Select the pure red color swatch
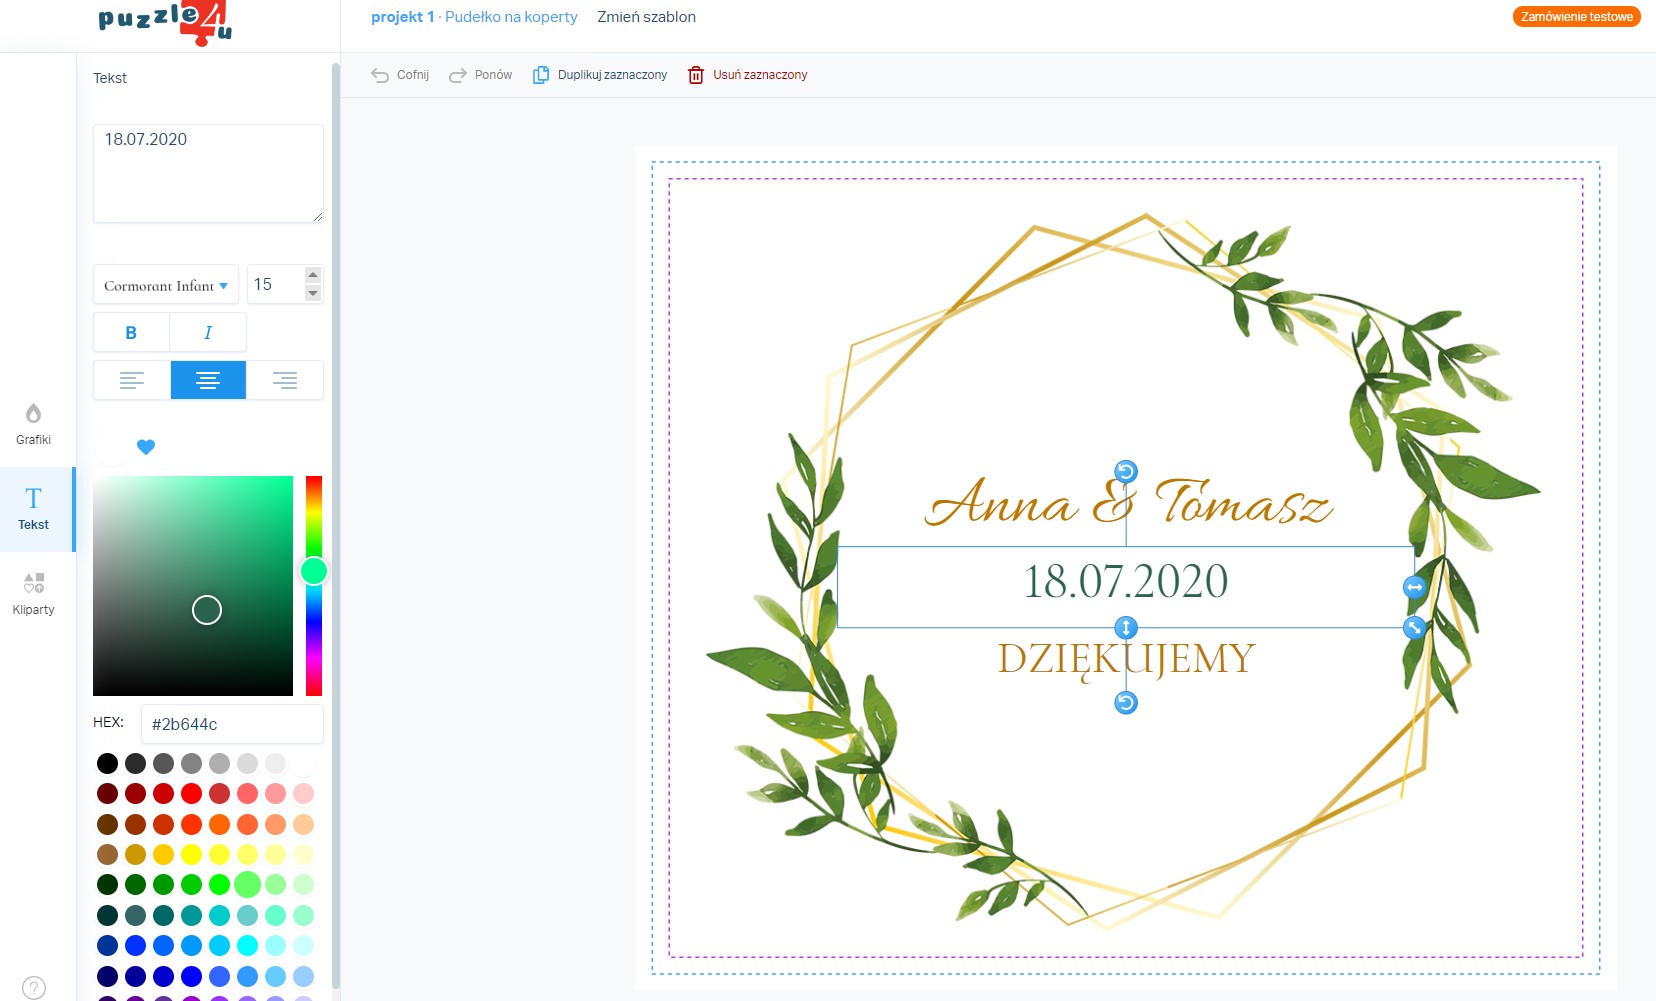Image resolution: width=1656 pixels, height=1001 pixels. click(191, 794)
